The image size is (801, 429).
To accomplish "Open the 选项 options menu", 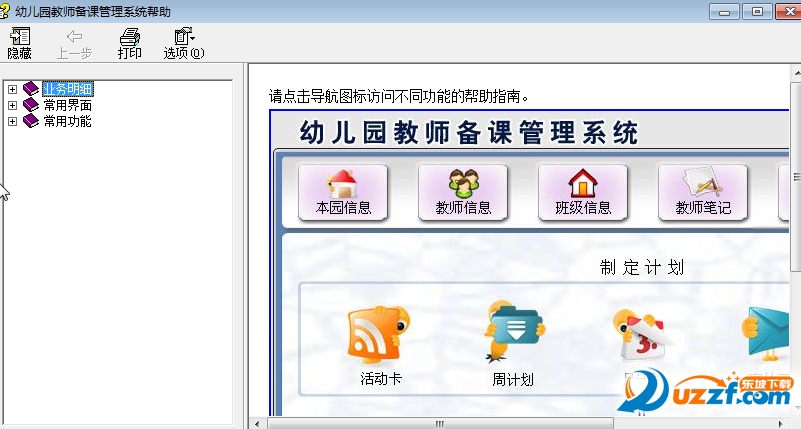I will click(x=184, y=44).
